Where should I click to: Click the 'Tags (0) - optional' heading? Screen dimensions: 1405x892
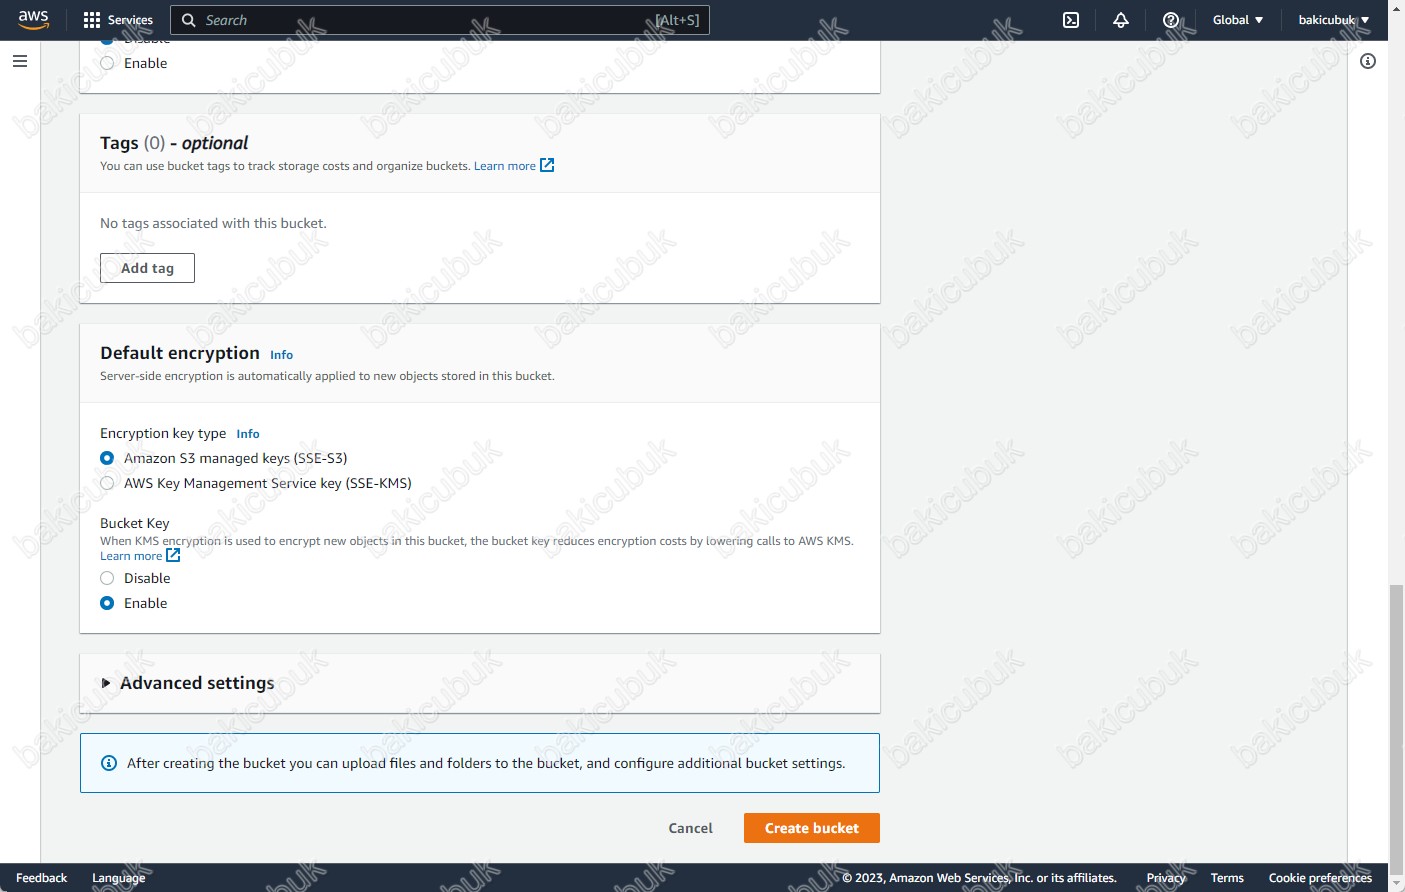tap(174, 143)
